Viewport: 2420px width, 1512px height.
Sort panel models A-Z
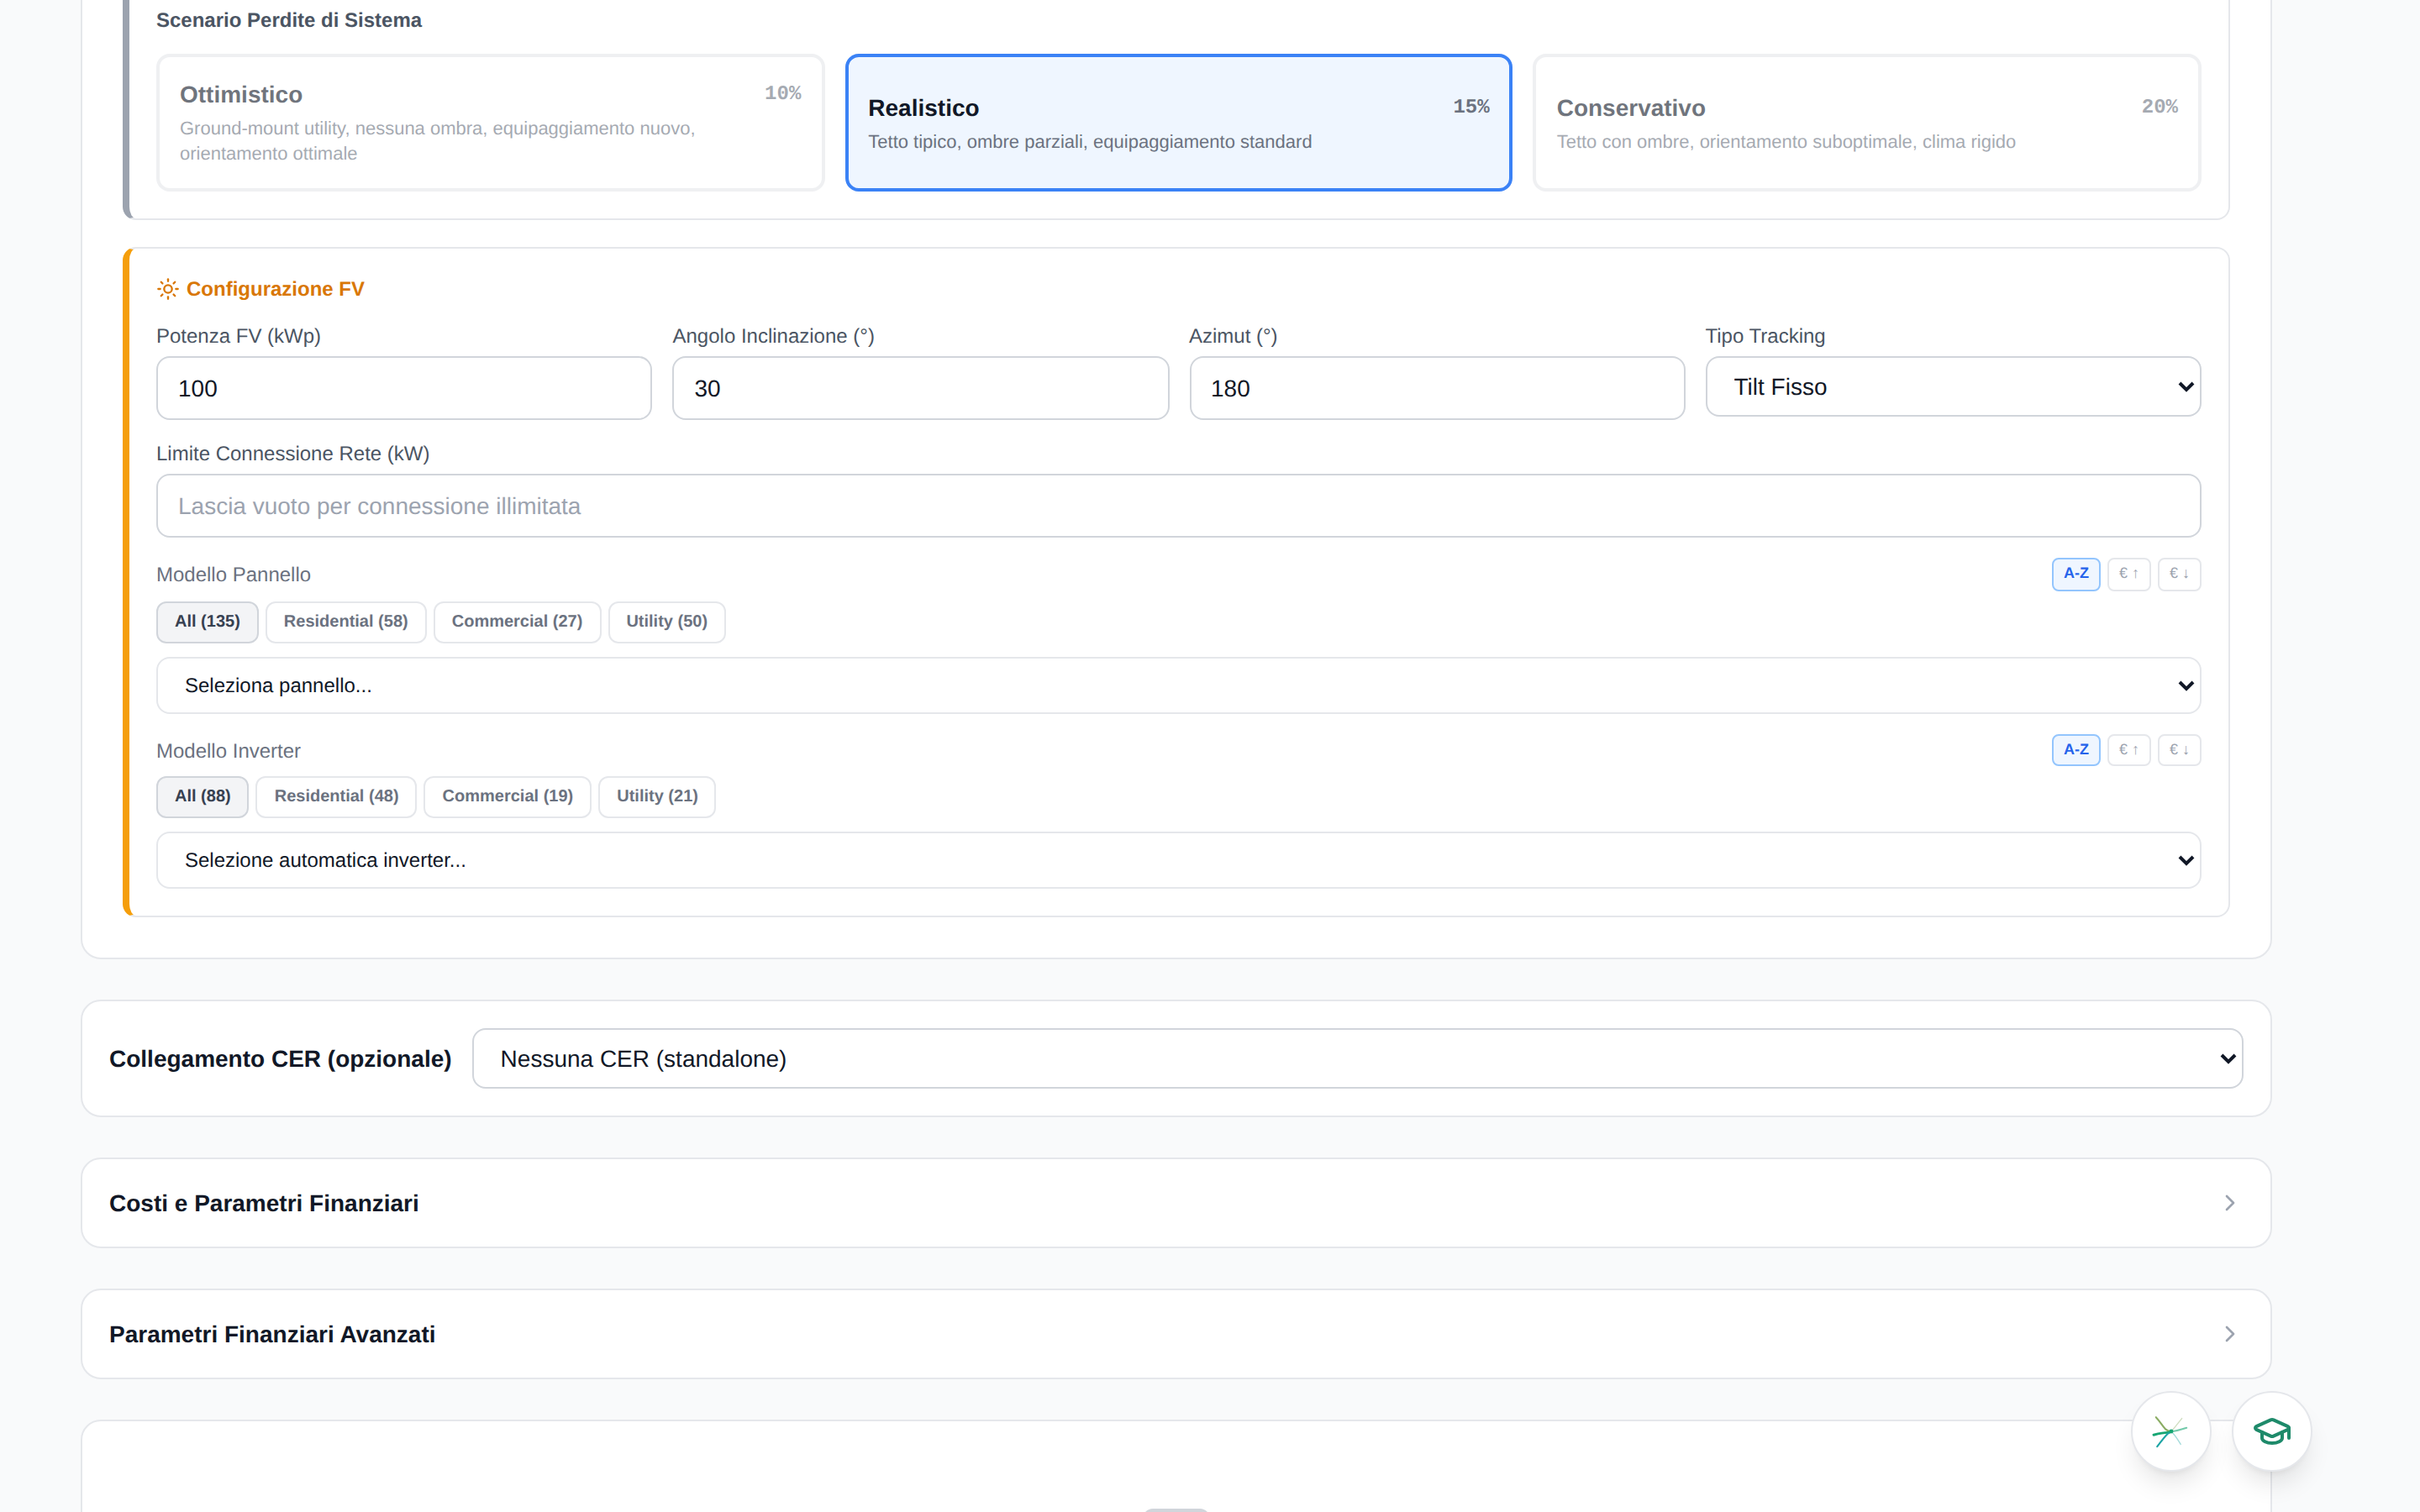tap(2075, 574)
